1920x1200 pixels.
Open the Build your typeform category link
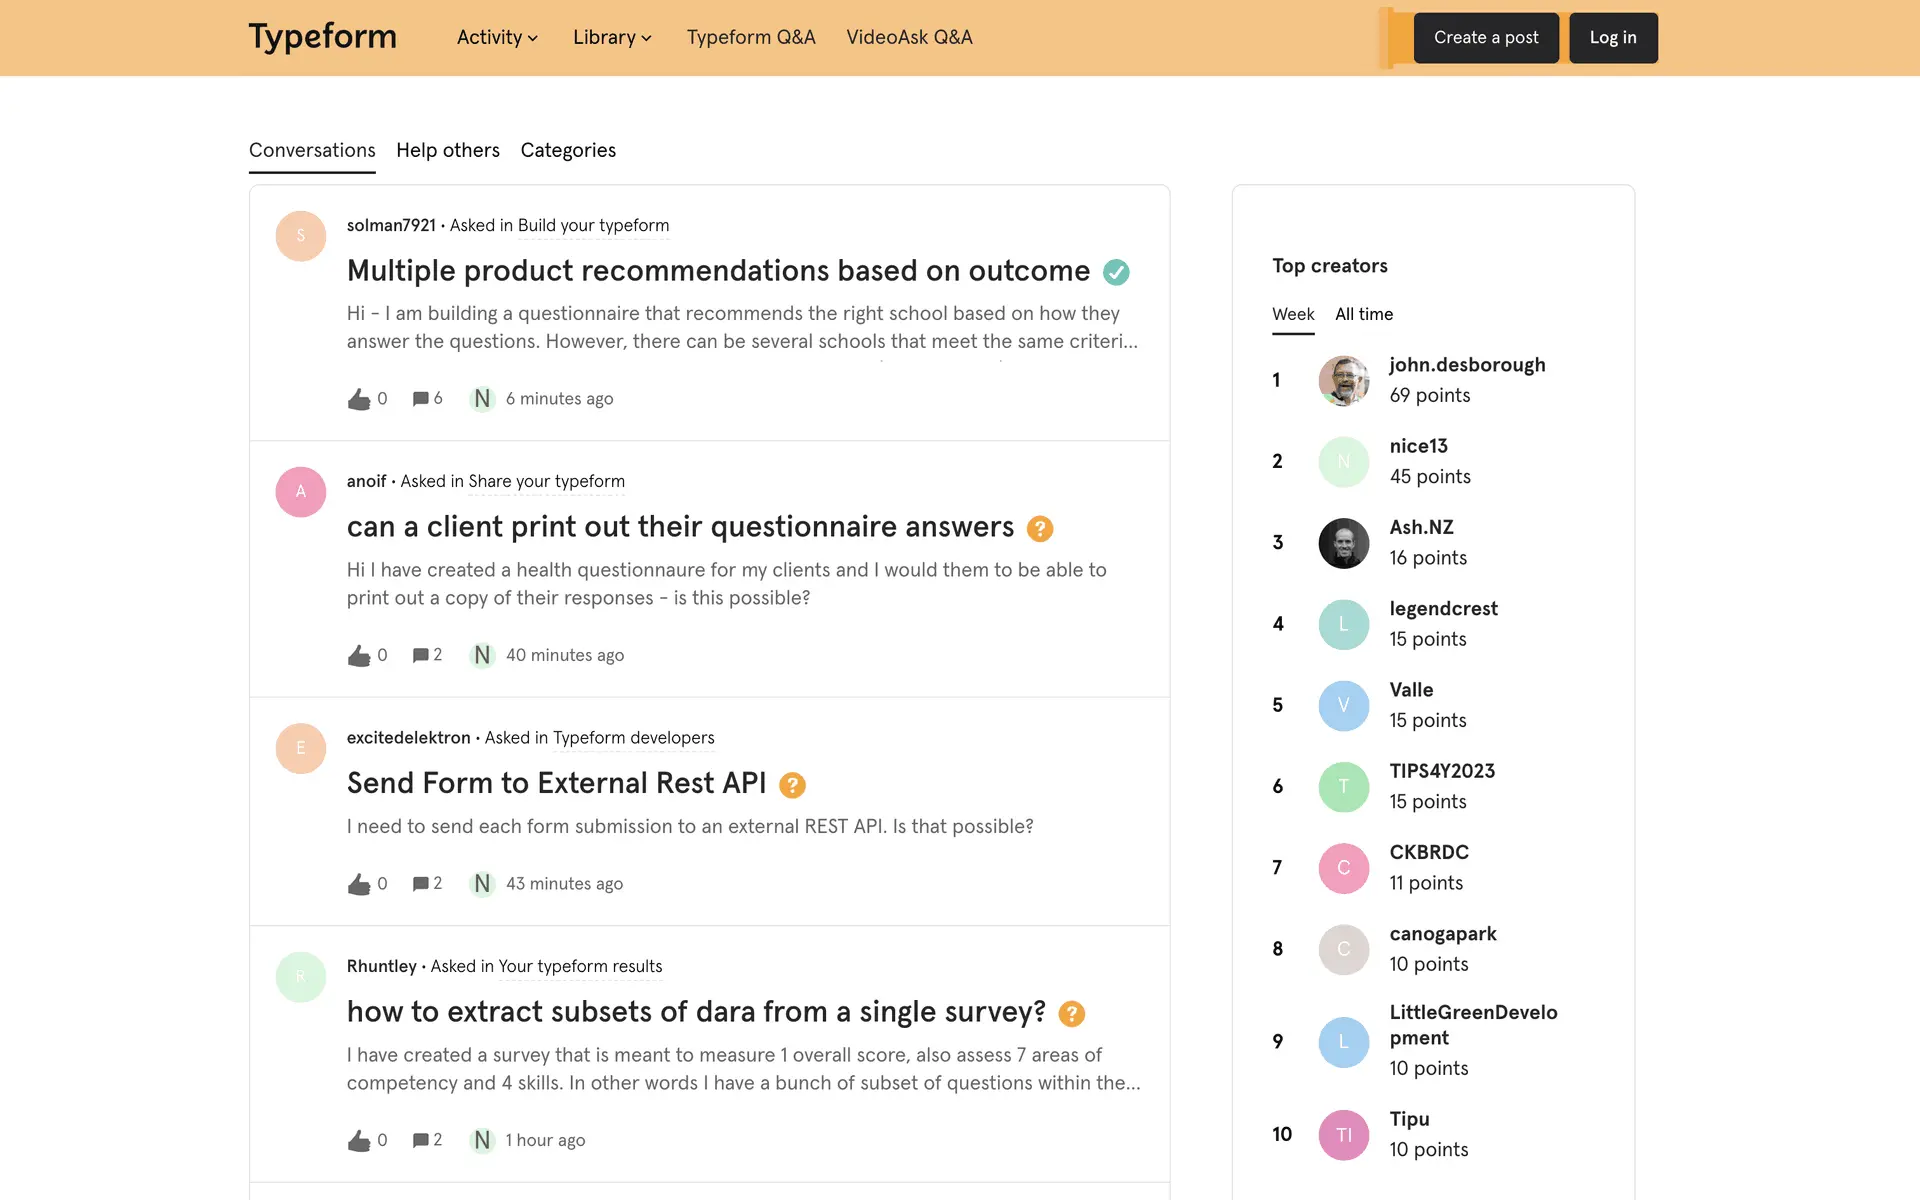pyautogui.click(x=593, y=226)
